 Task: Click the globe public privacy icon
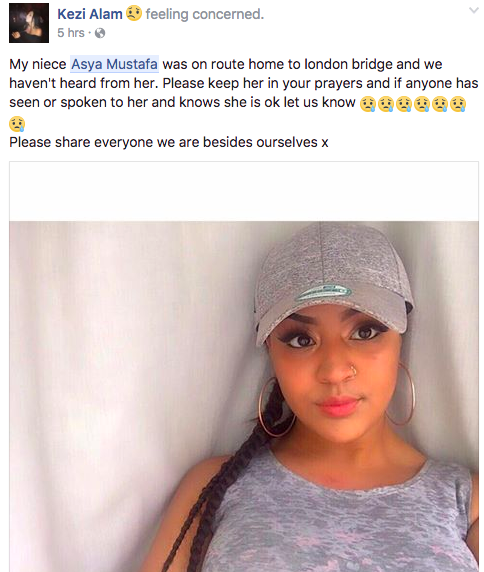[x=100, y=33]
